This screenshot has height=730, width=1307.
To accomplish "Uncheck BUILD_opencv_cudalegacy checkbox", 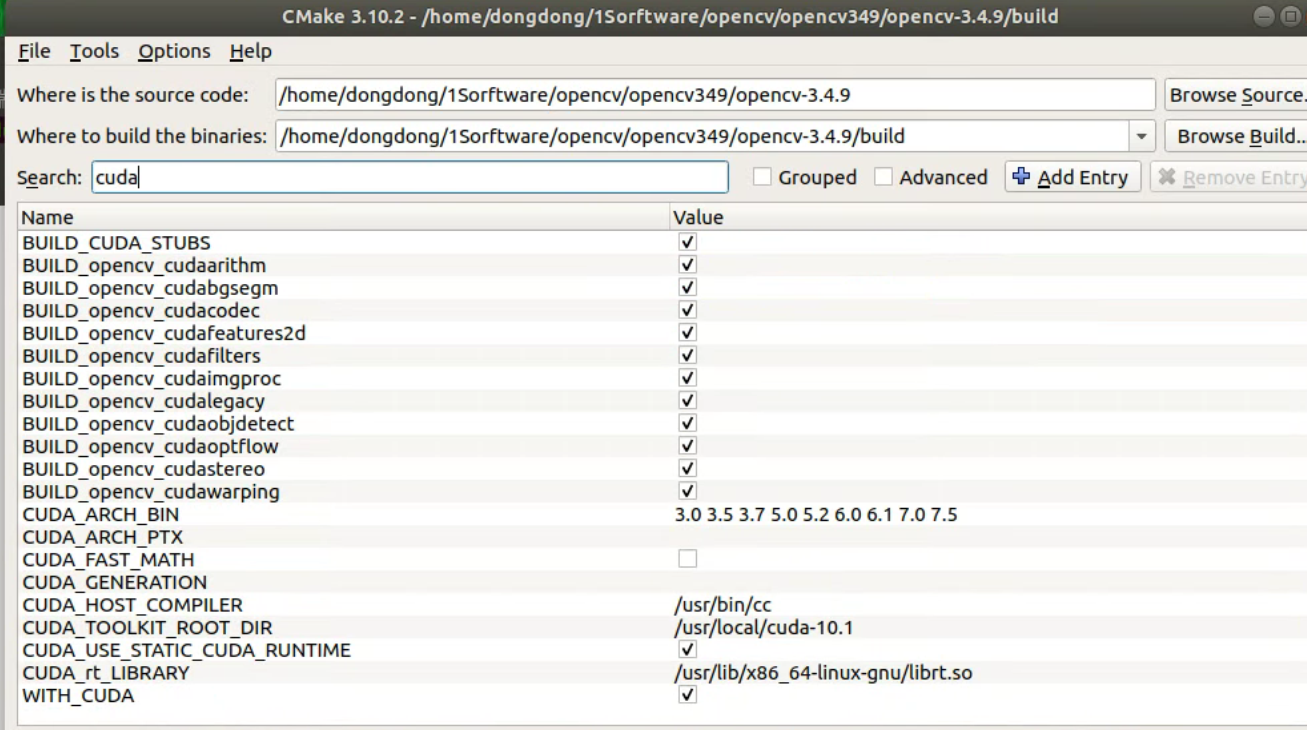I will click(687, 401).
